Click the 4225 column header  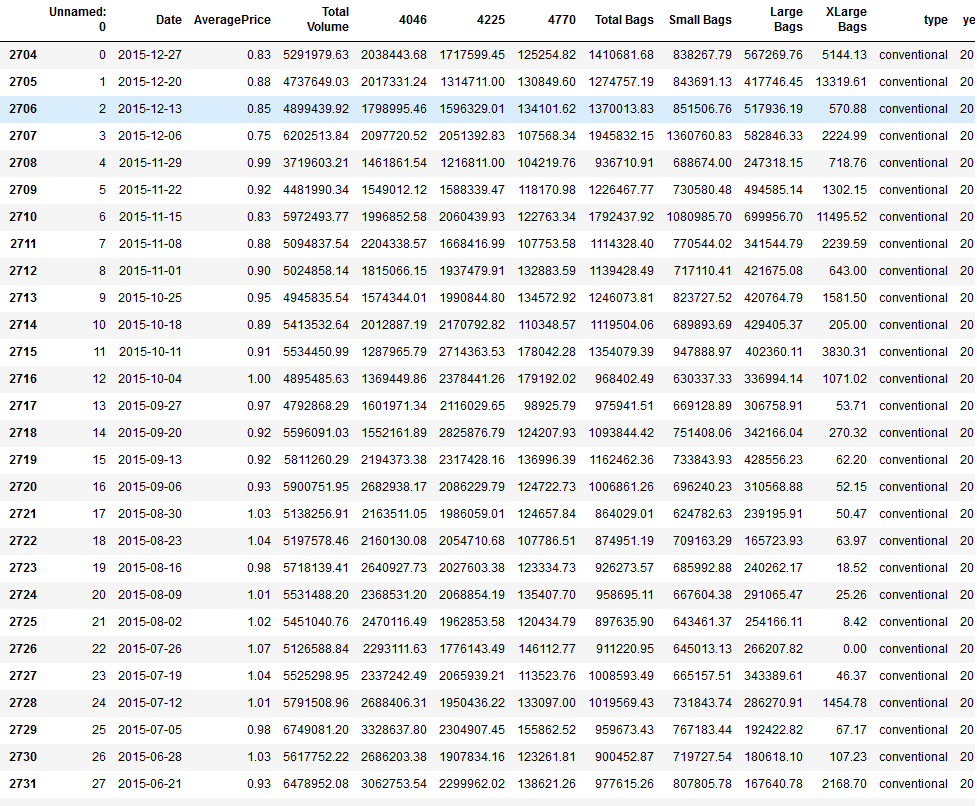click(490, 20)
